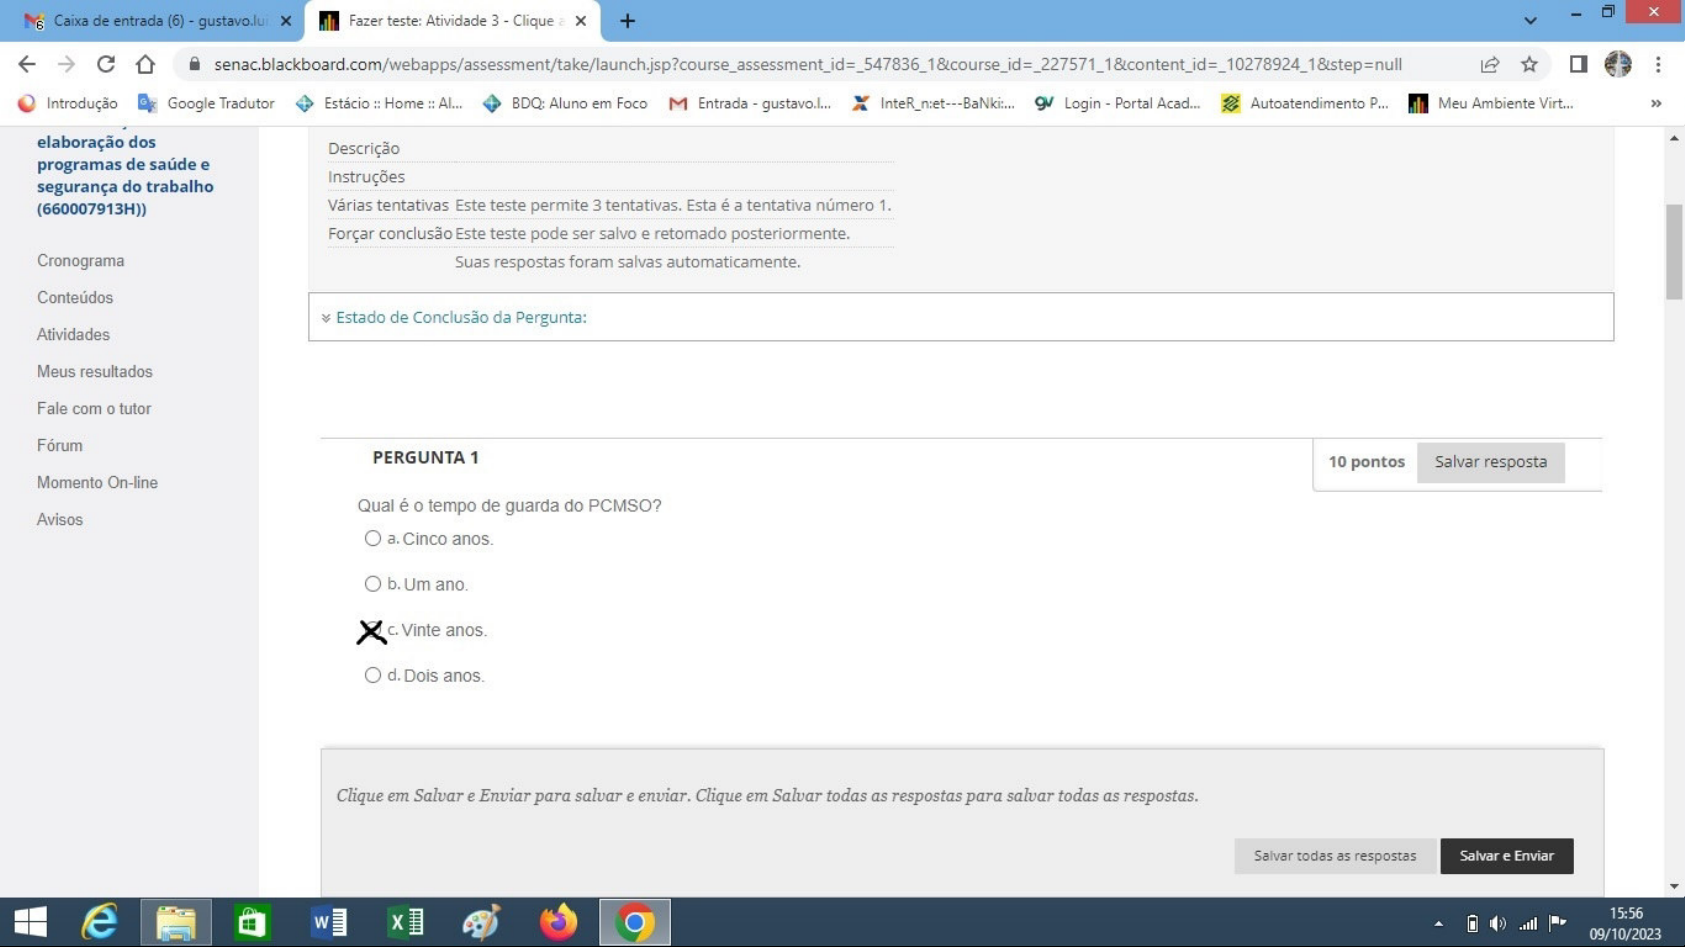Image resolution: width=1685 pixels, height=947 pixels.
Task: Open Word from the taskbar
Action: (x=328, y=921)
